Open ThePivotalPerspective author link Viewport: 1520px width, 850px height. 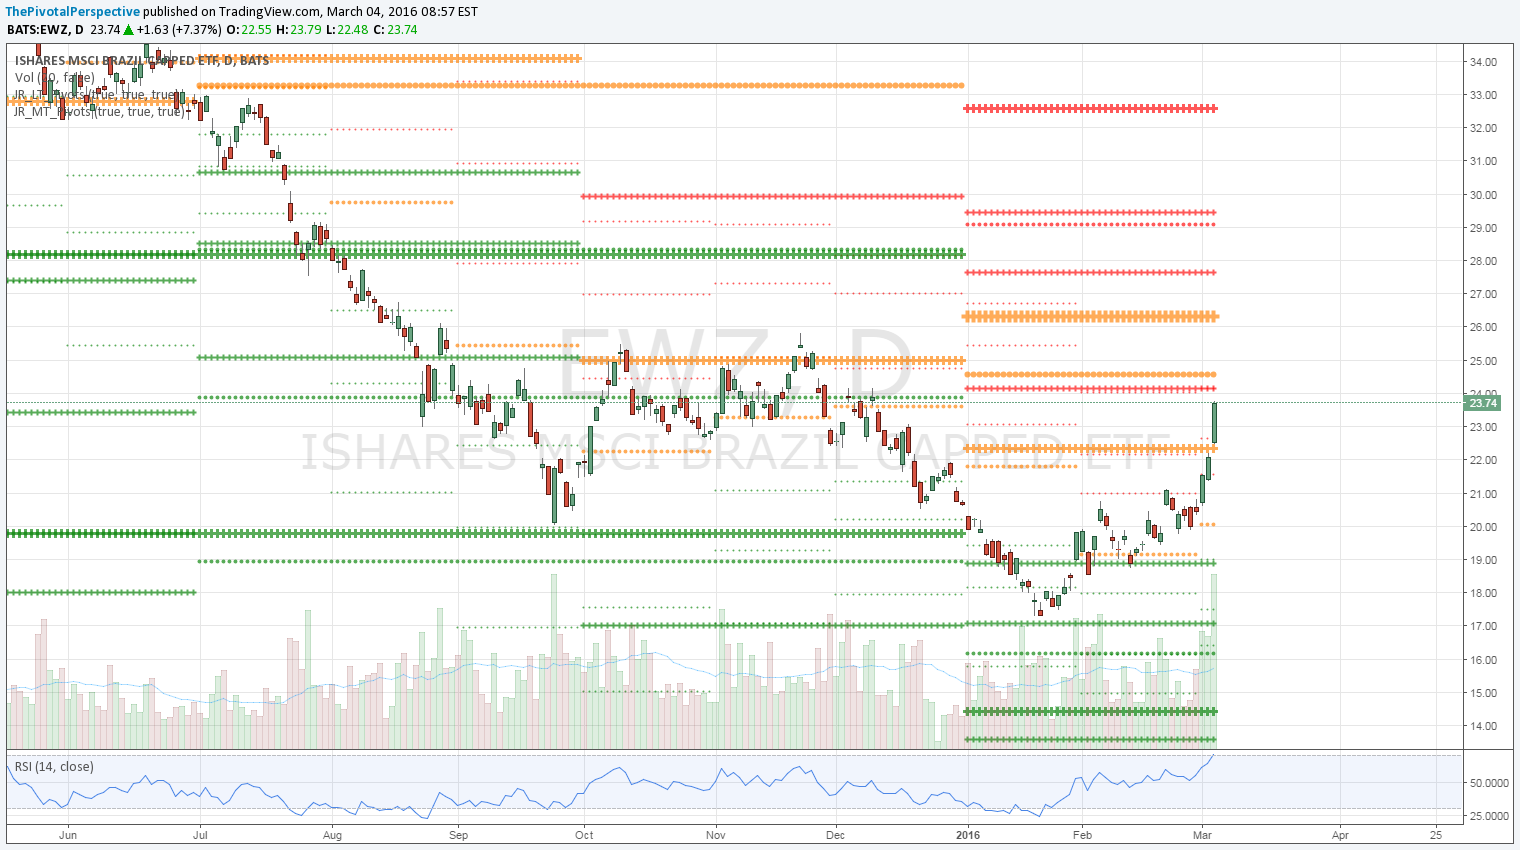(x=74, y=11)
